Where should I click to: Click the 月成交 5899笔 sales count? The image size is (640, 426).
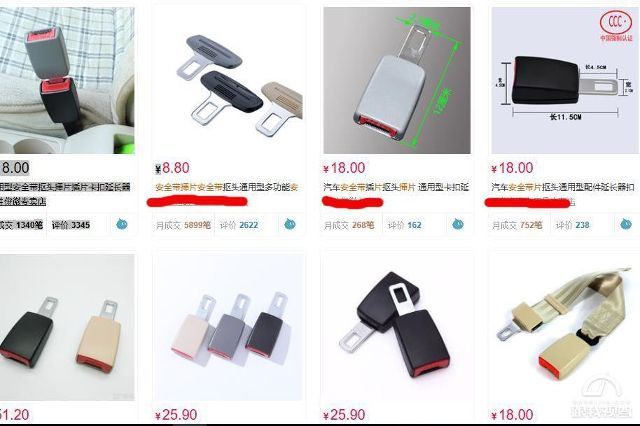(183, 225)
